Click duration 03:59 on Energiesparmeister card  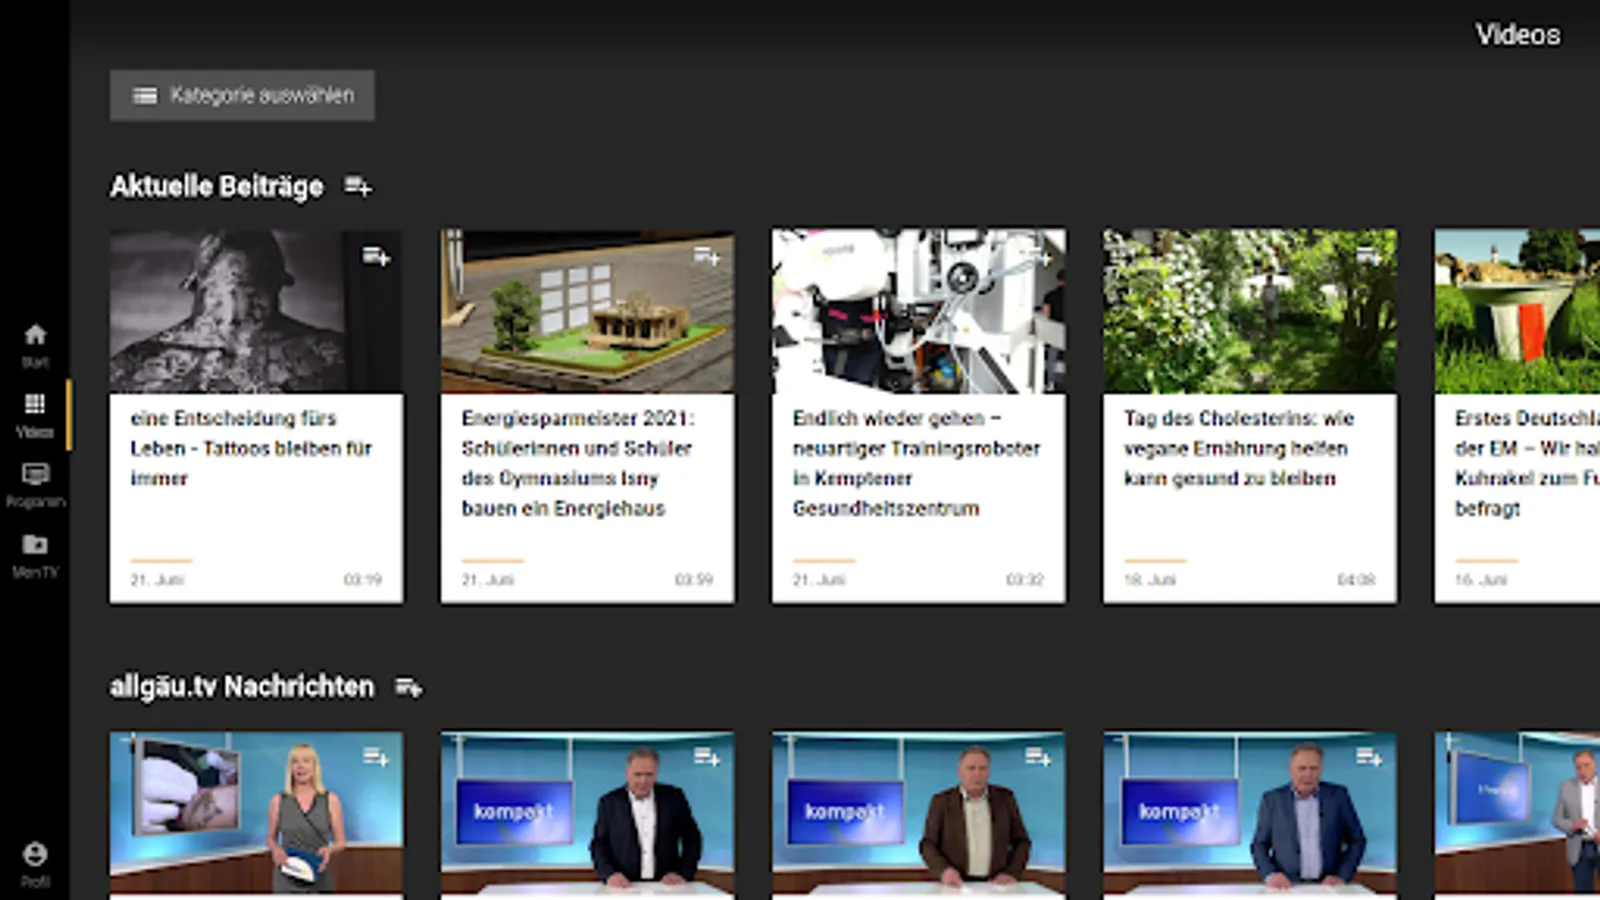pos(694,580)
